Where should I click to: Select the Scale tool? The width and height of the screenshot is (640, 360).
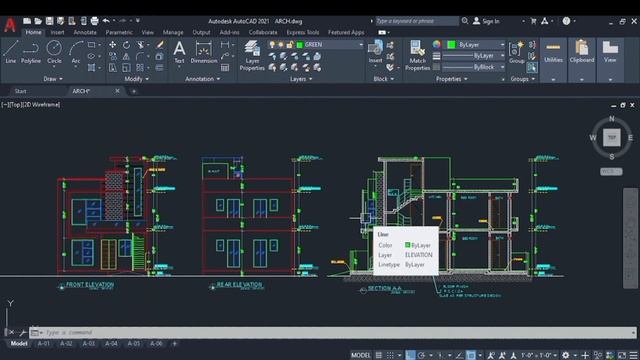[x=127, y=67]
